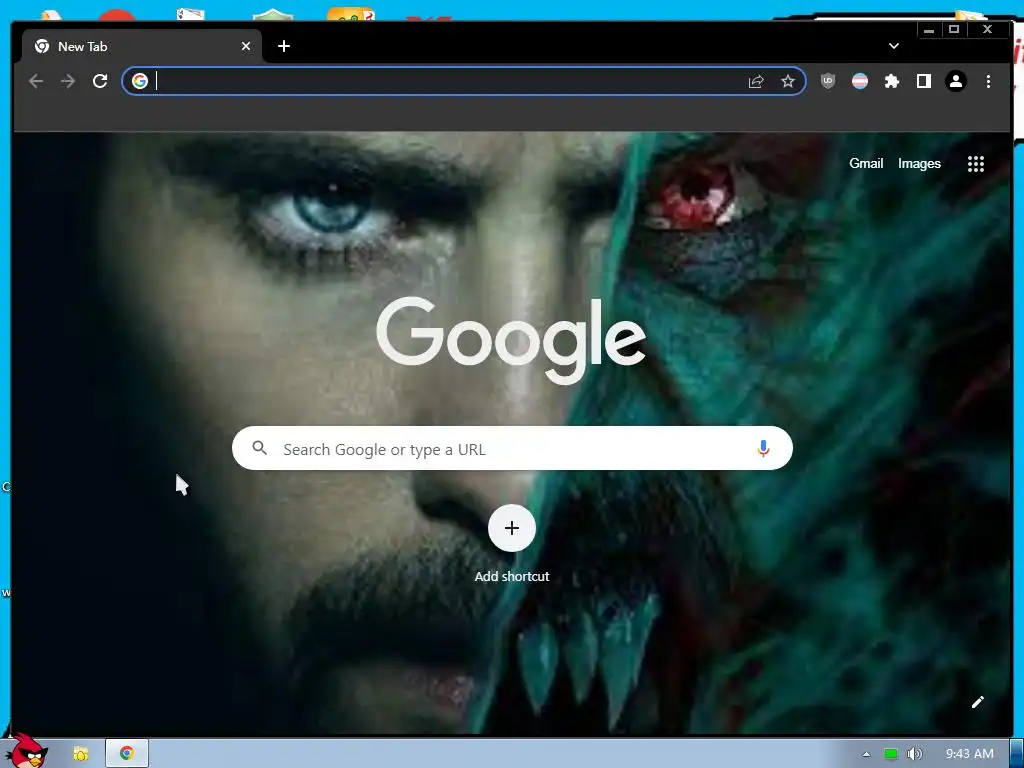
Task: Expand the tab search chevron
Action: coord(893,46)
